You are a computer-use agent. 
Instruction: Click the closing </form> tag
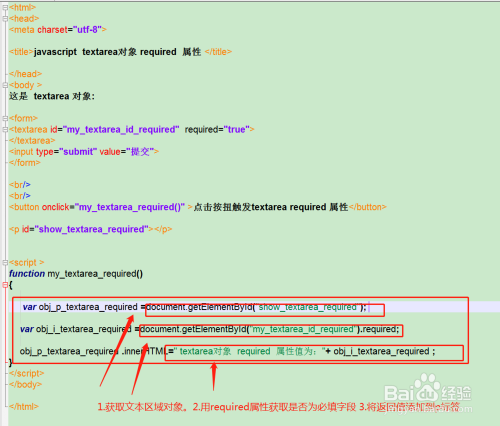coord(25,163)
